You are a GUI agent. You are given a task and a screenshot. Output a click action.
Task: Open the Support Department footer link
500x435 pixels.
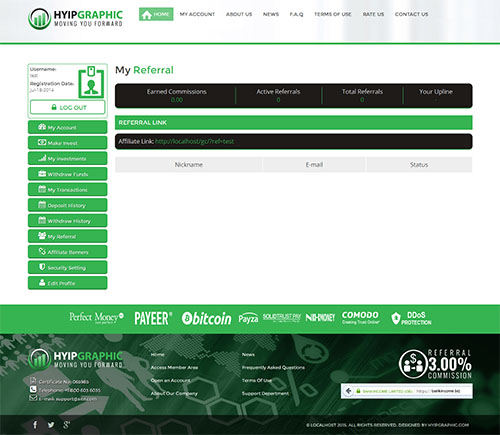265,394
